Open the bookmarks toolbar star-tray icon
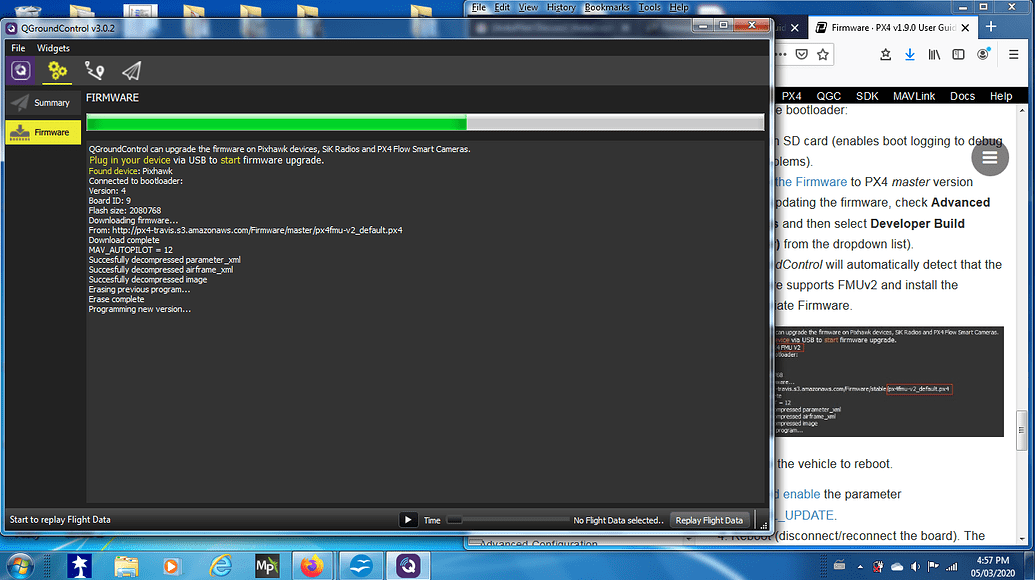Image resolution: width=1035 pixels, height=580 pixels. [x=885, y=55]
